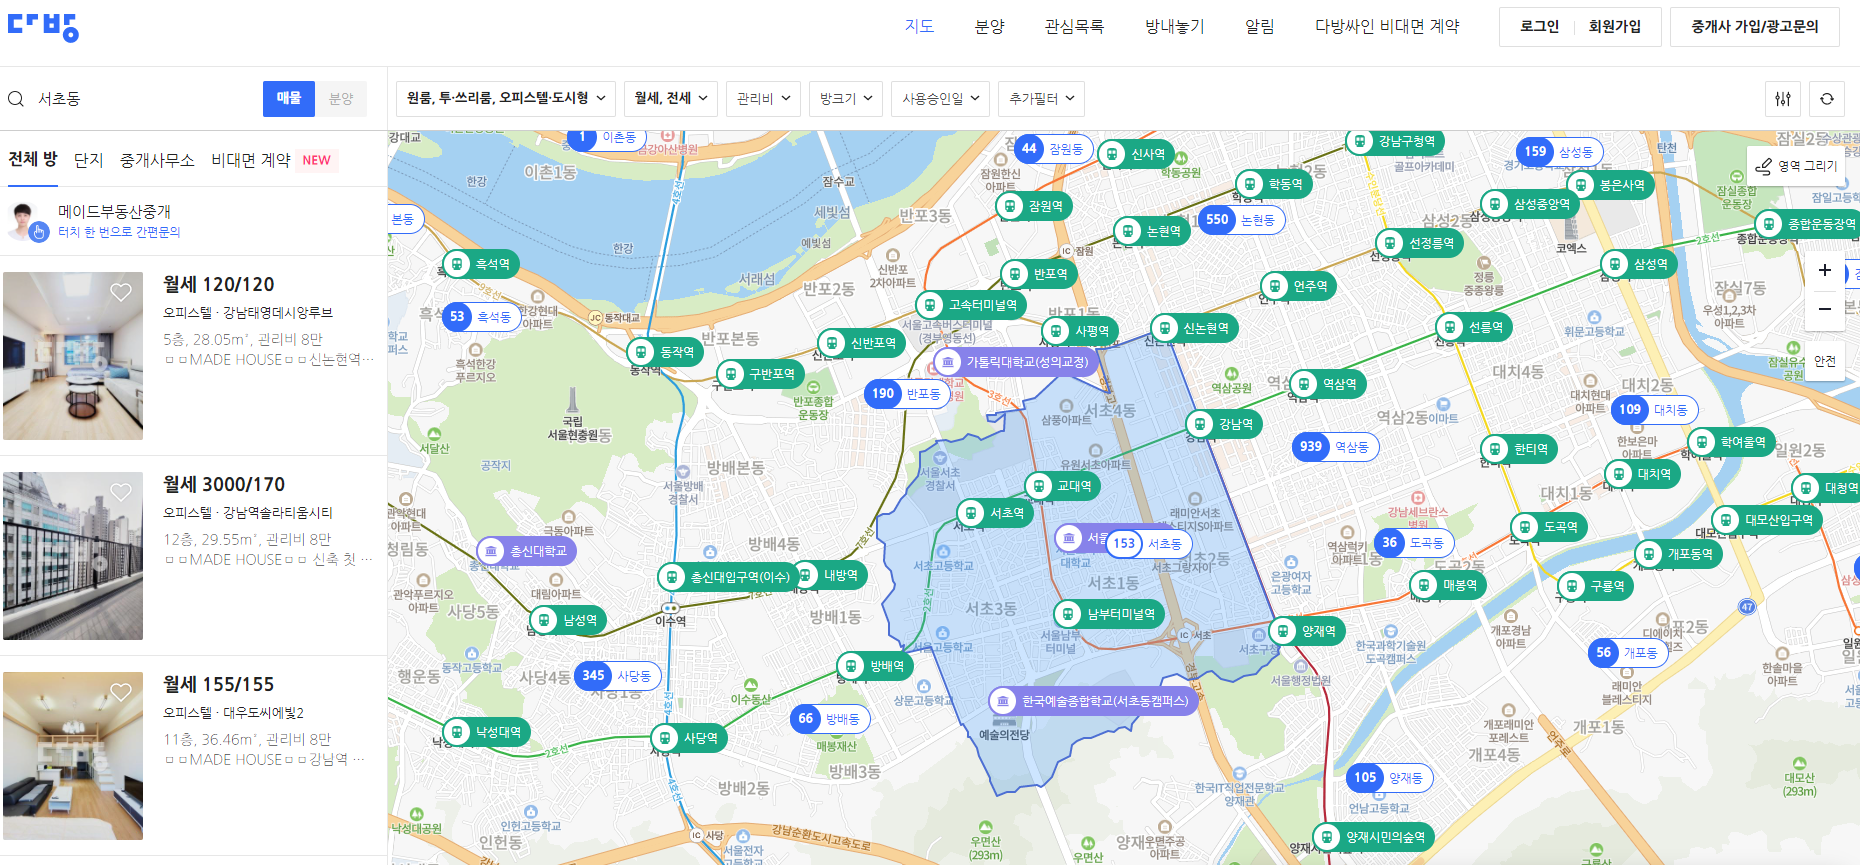Select the 비대면 계약 tab
The image size is (1860, 865).
tap(251, 160)
